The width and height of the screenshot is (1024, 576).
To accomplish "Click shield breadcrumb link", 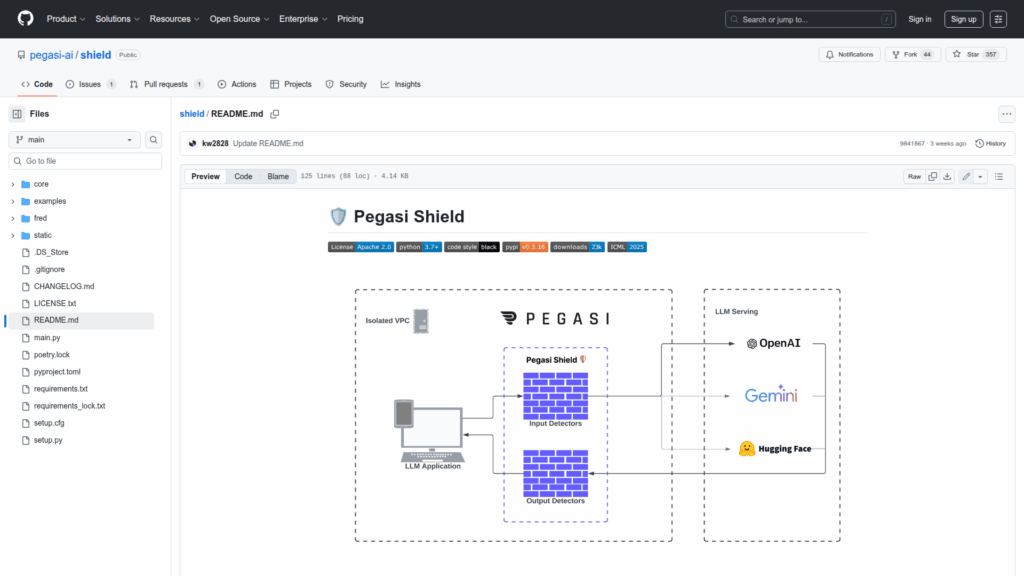I will coord(192,114).
